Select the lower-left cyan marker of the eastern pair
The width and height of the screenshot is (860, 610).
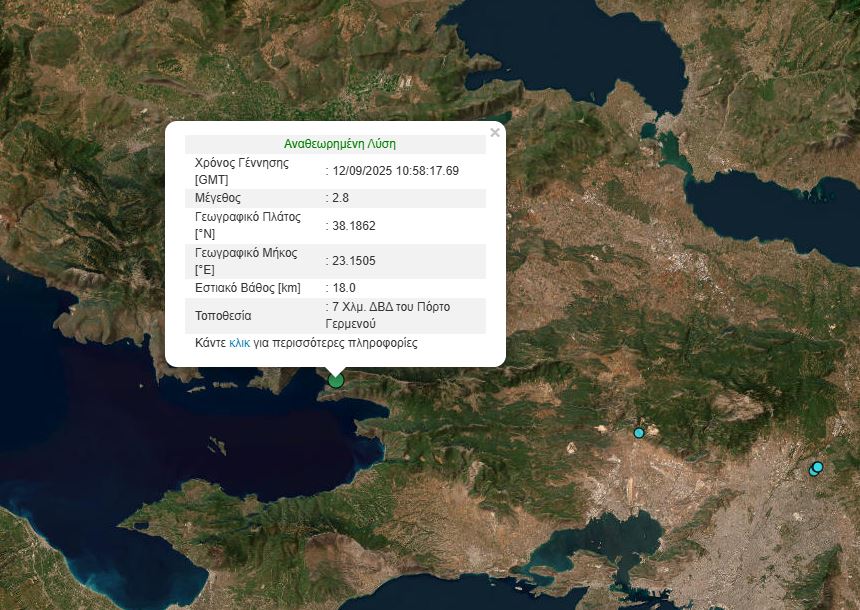pos(812,471)
